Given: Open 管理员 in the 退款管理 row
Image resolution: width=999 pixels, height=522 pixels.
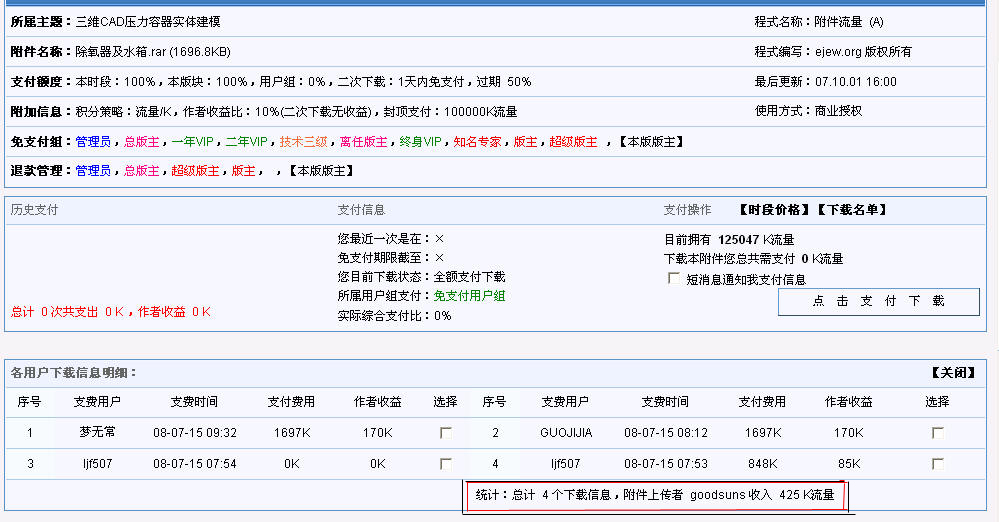Looking at the screenshot, I should pyautogui.click(x=93, y=170).
